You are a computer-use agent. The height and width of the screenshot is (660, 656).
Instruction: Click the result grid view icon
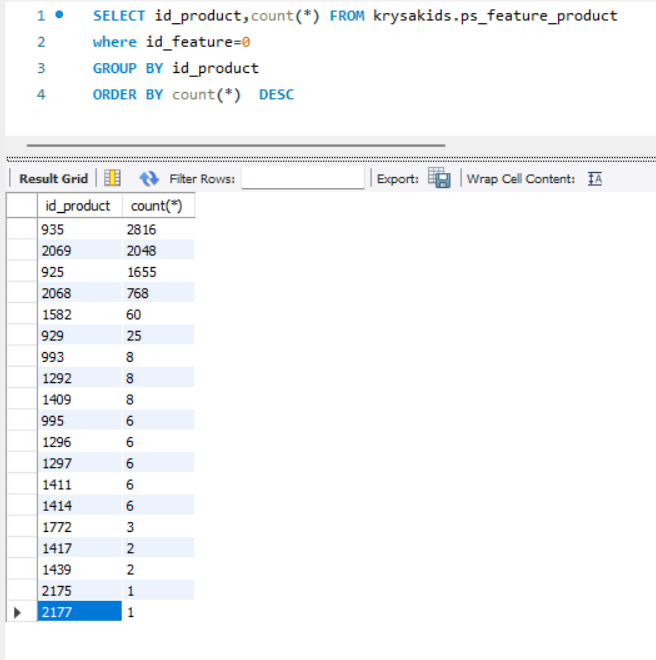pyautogui.click(x=112, y=178)
